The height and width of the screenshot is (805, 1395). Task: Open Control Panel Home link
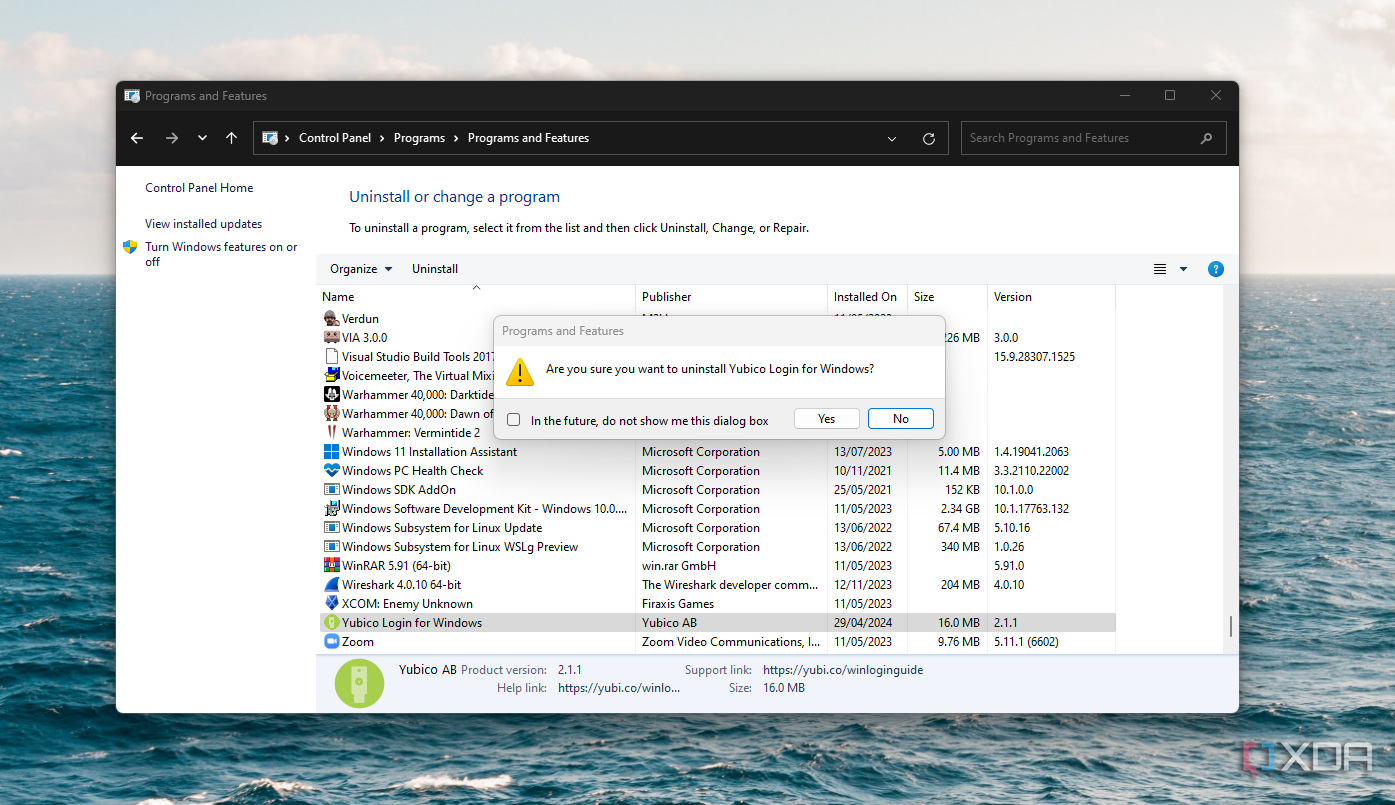199,188
